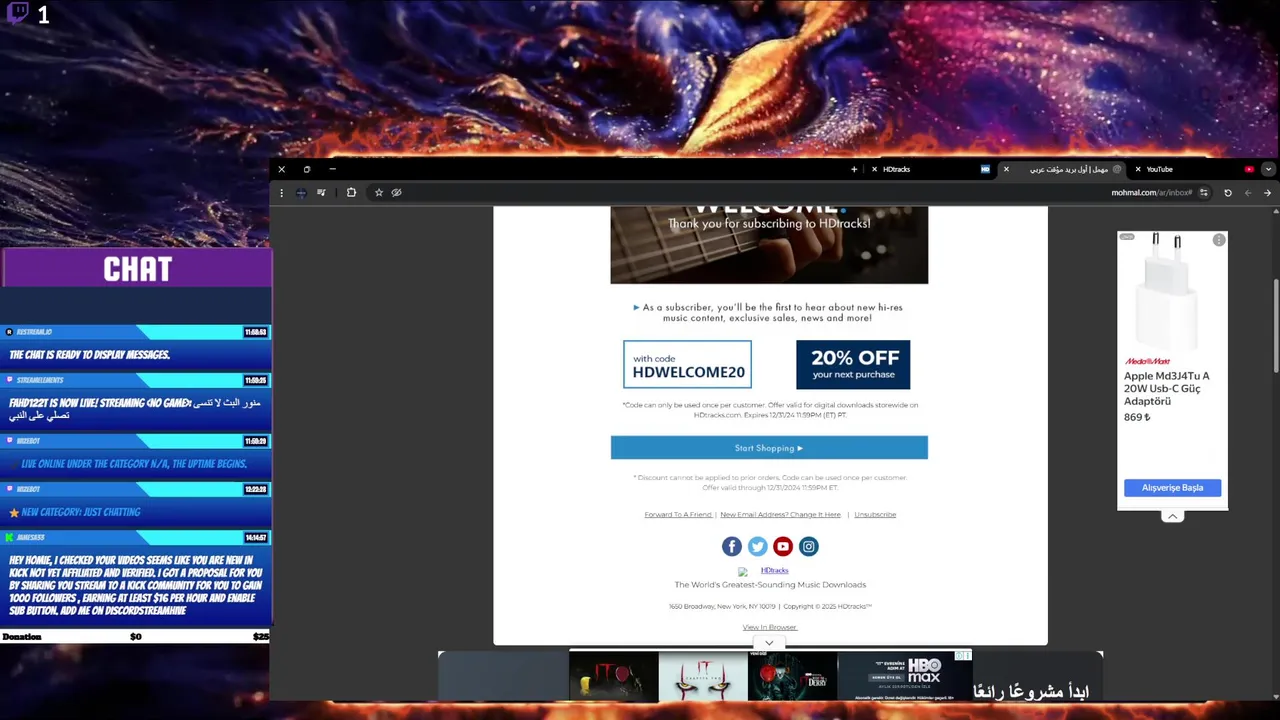Click the Unsubscribe link
Screen dimensions: 1280x720
point(875,515)
